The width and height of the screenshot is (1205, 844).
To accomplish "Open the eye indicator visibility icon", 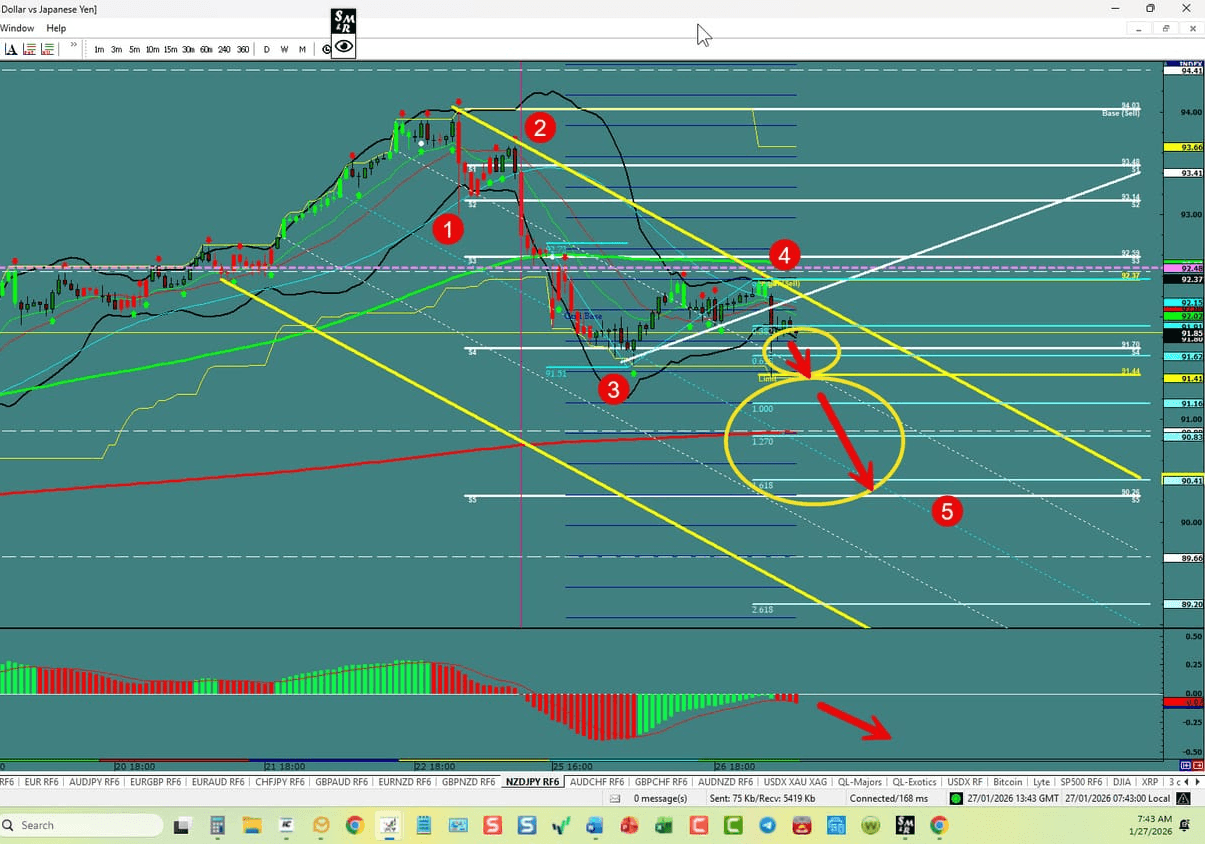I will click(x=343, y=45).
